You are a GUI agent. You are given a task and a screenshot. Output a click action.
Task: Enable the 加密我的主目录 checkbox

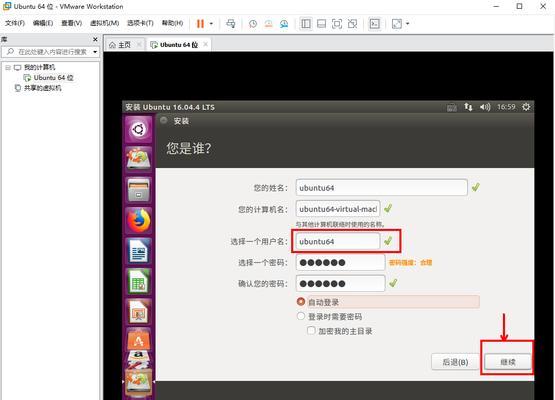coord(311,331)
